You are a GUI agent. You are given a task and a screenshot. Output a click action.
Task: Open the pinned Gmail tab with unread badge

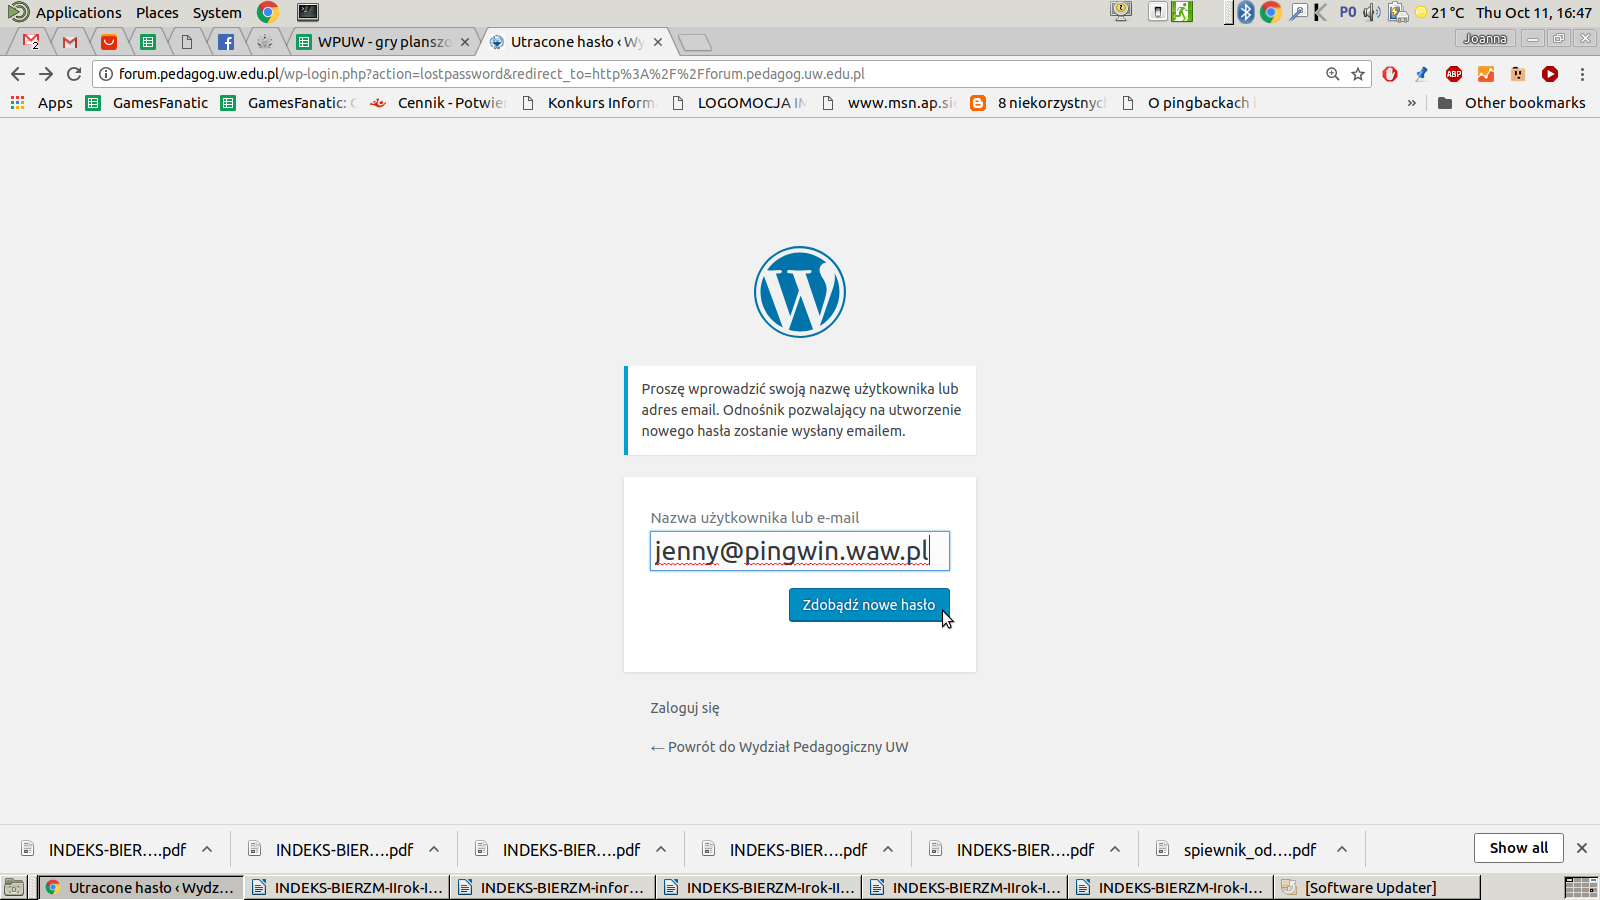click(31, 42)
